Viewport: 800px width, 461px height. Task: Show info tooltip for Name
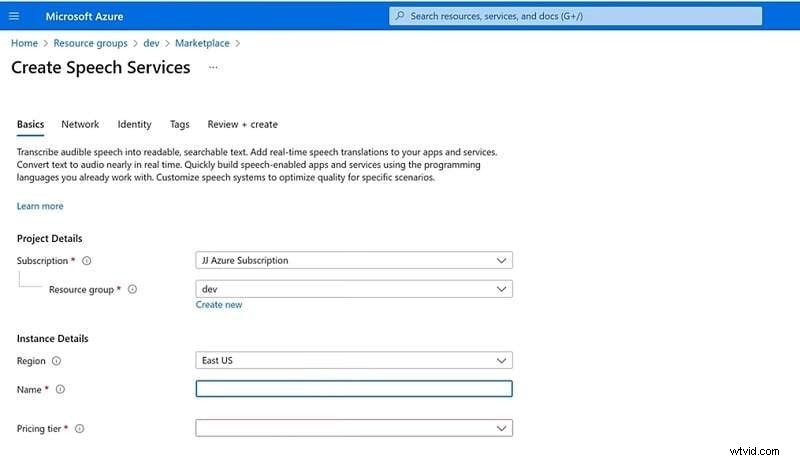point(60,389)
